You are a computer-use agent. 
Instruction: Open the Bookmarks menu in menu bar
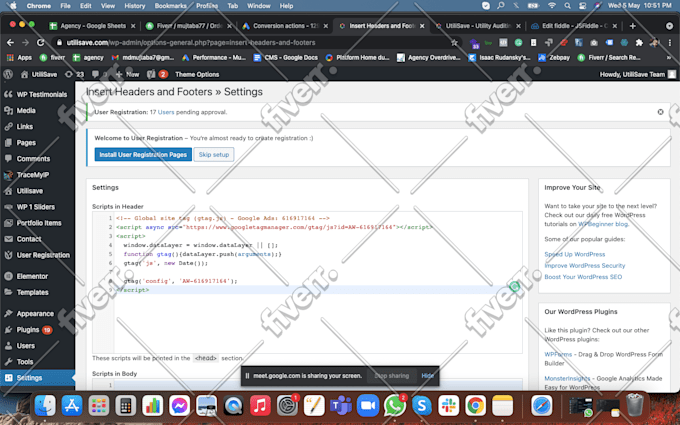170,6
